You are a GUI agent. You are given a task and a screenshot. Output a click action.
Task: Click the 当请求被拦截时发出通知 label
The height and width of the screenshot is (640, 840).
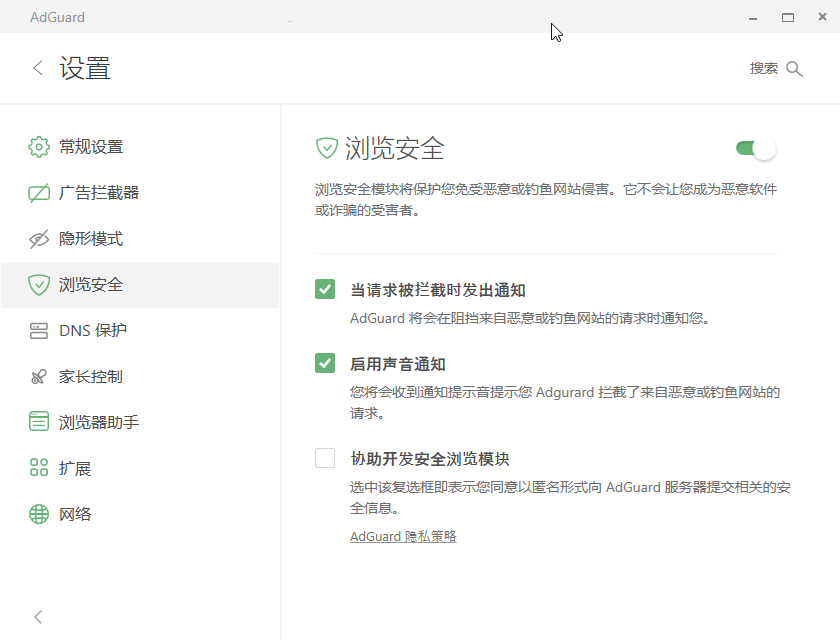pos(438,290)
